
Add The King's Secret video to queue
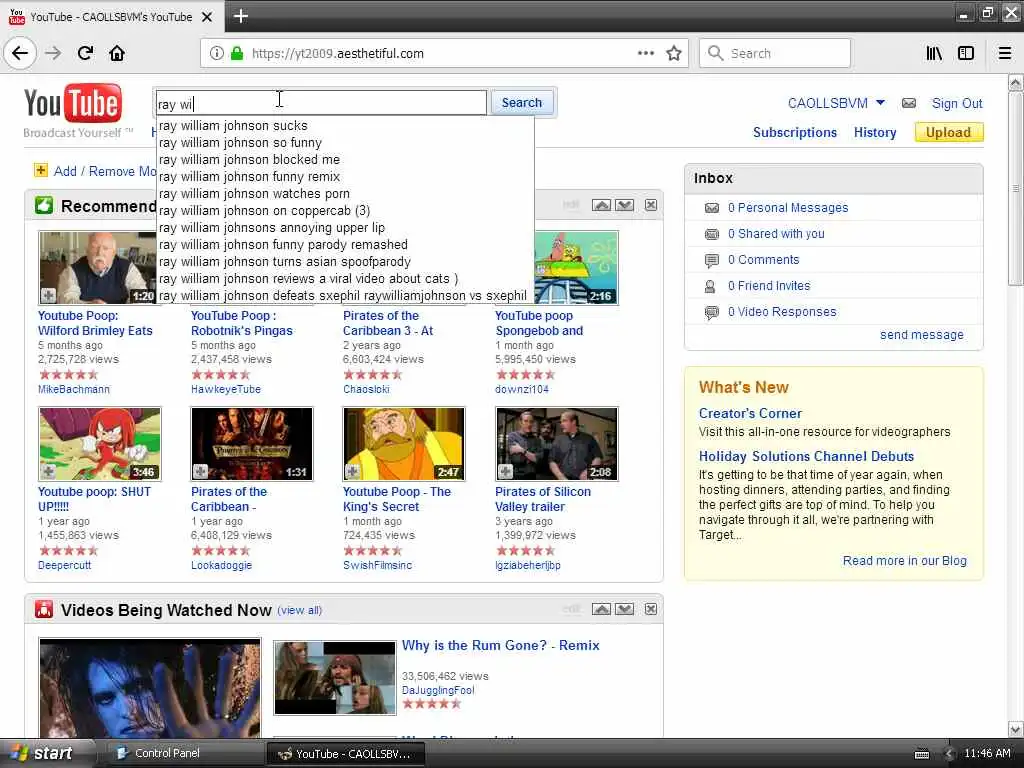click(x=353, y=471)
